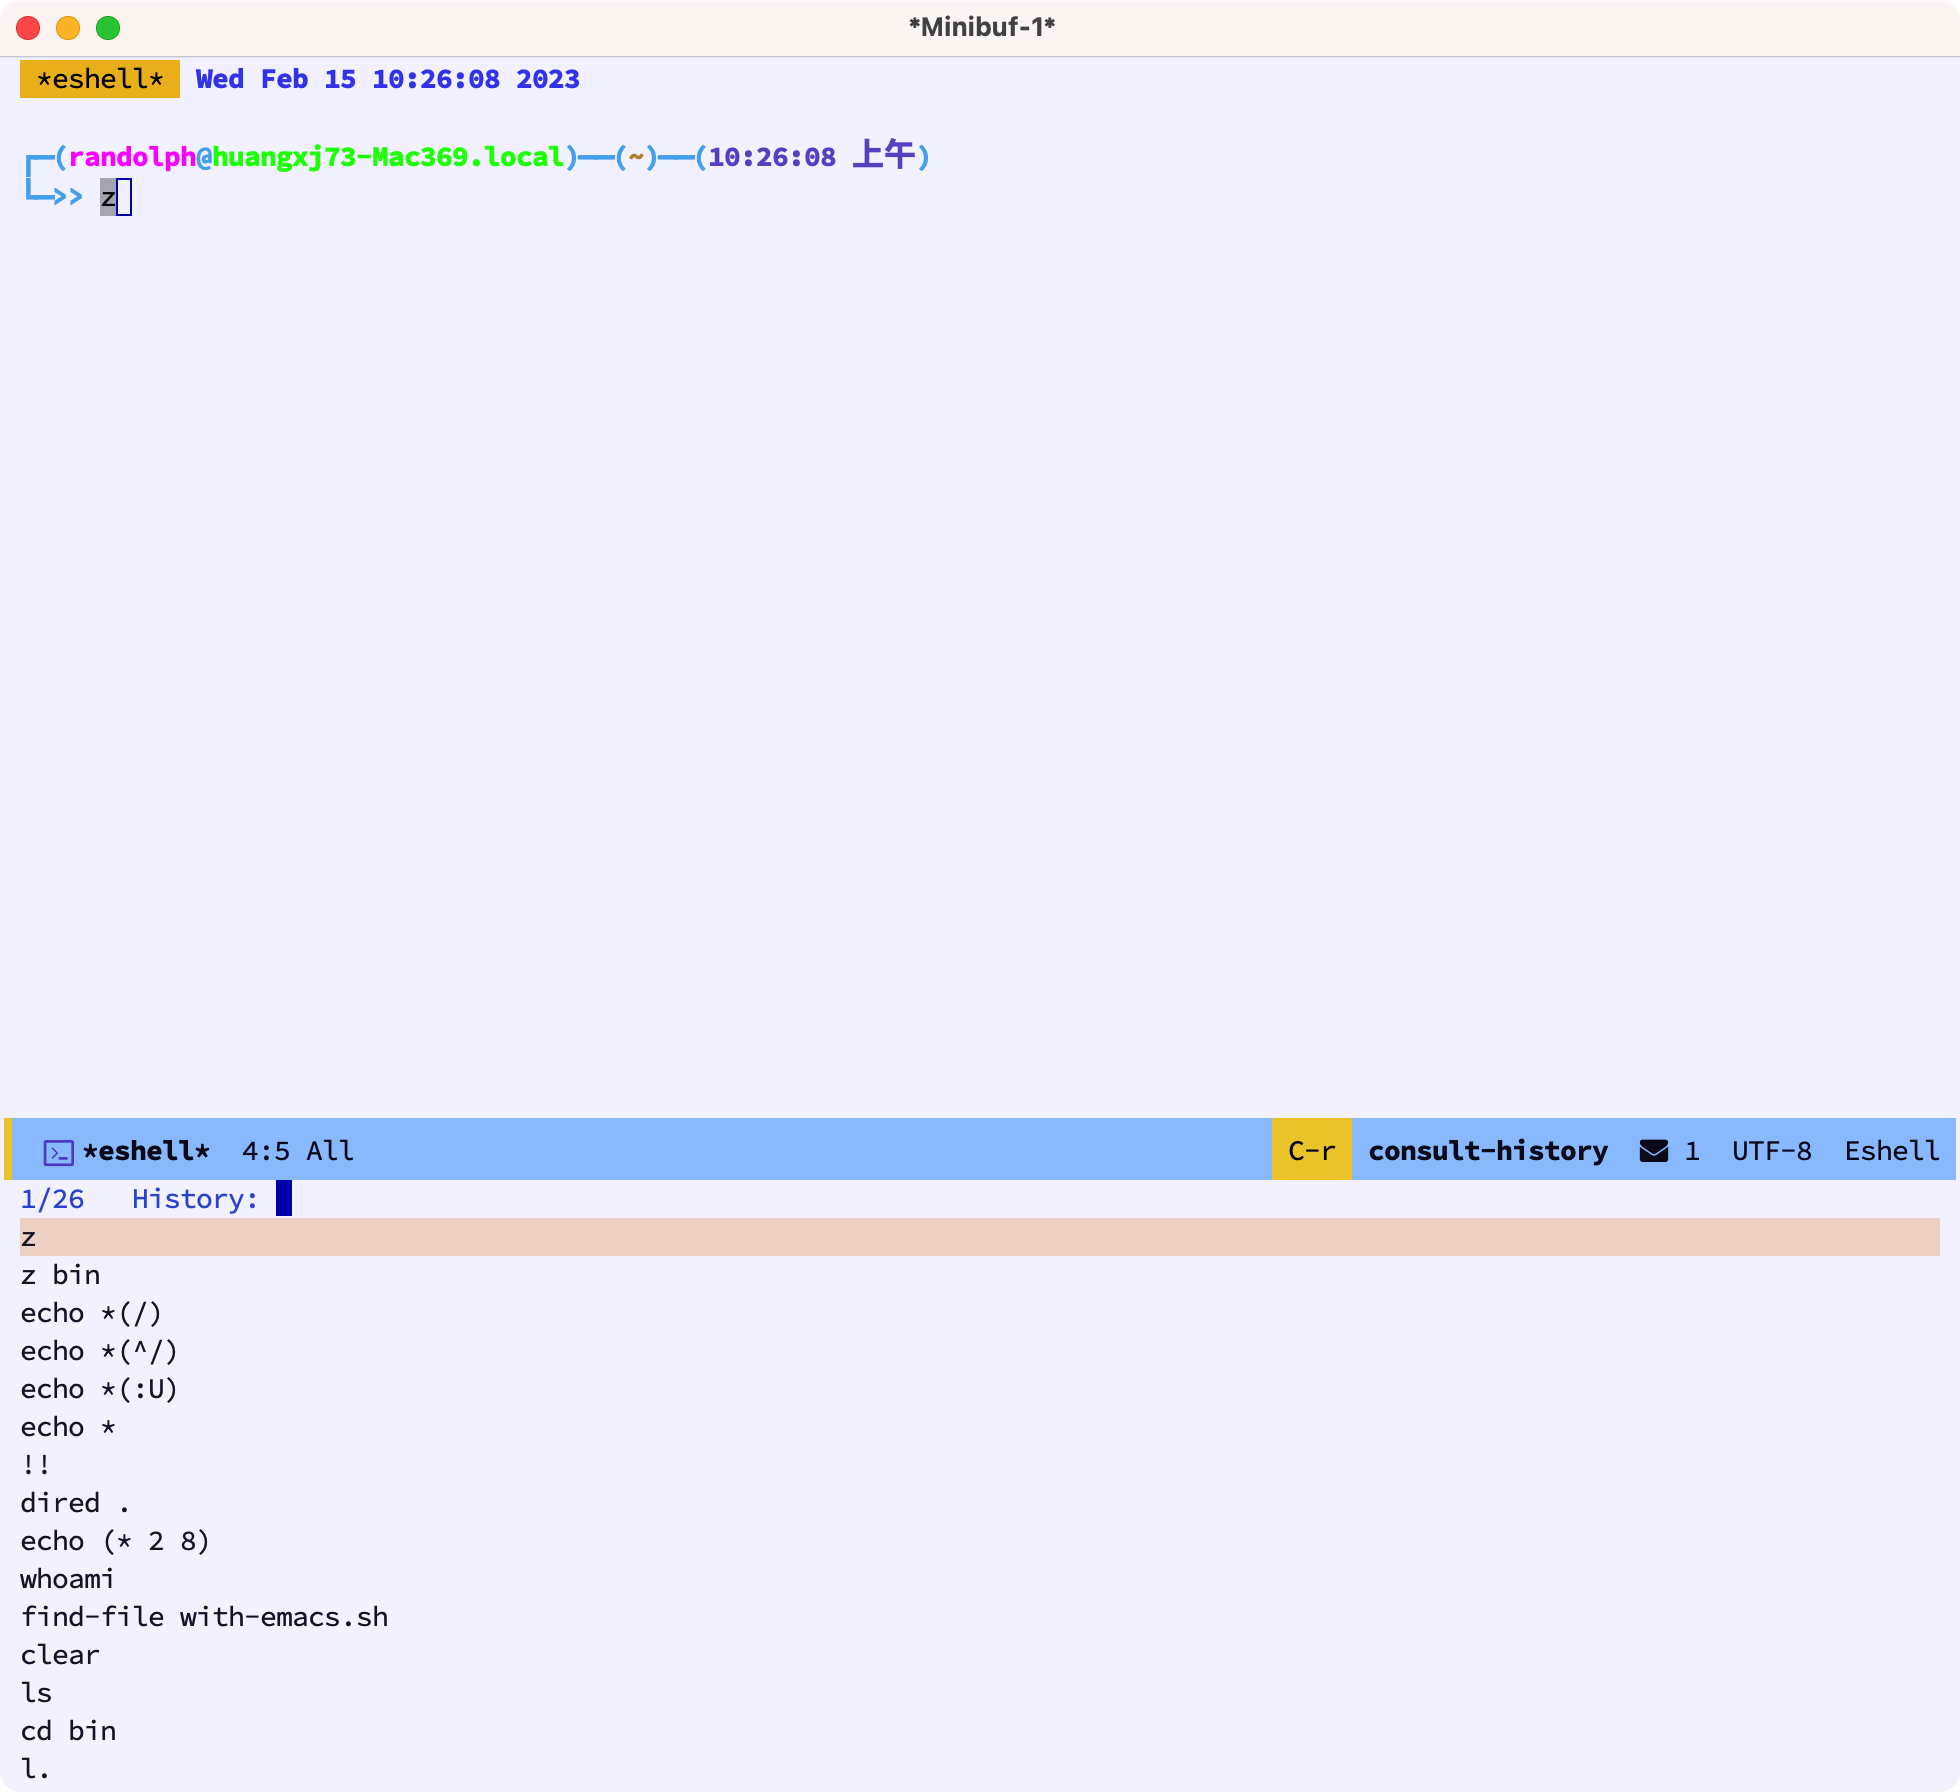The width and height of the screenshot is (1960, 1792).
Task: Click the terminal icon in the mode line
Action: pyautogui.click(x=59, y=1152)
